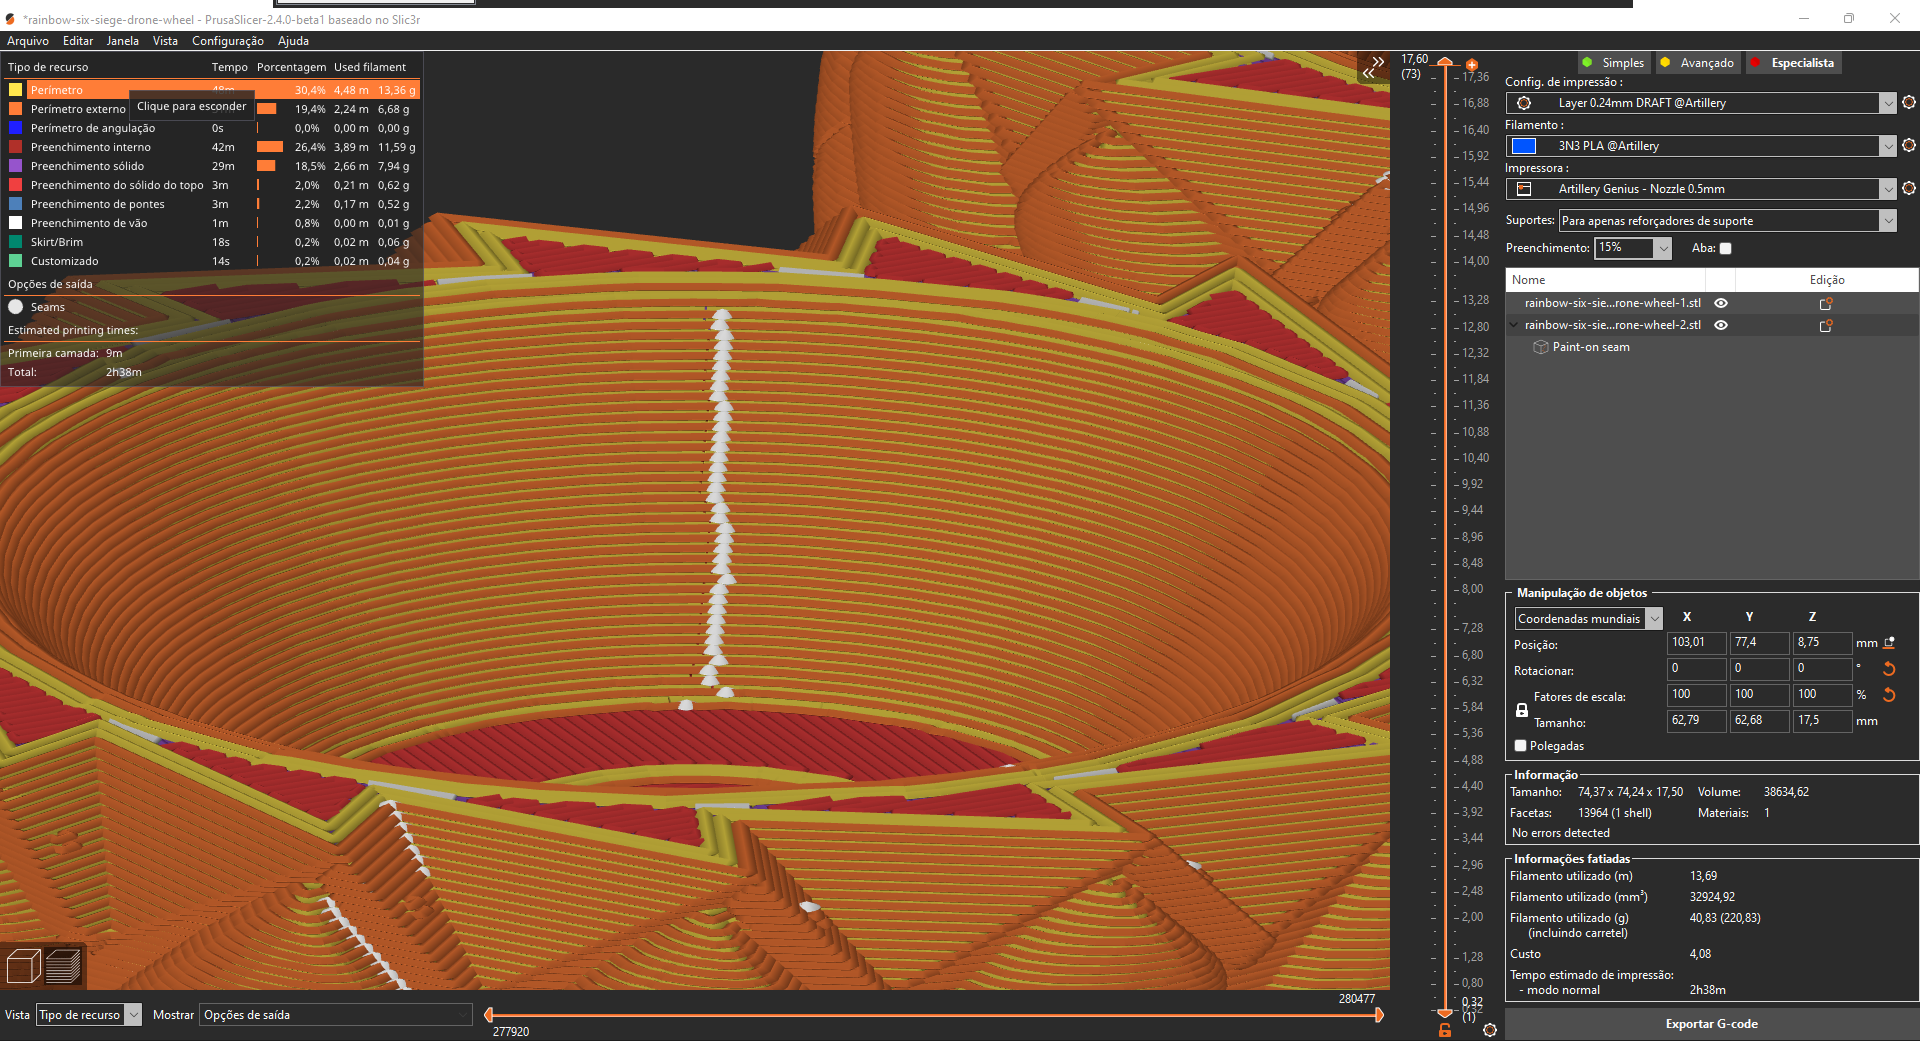Click the Paint-on seam cube icon
1920x1041 pixels.
(1541, 347)
